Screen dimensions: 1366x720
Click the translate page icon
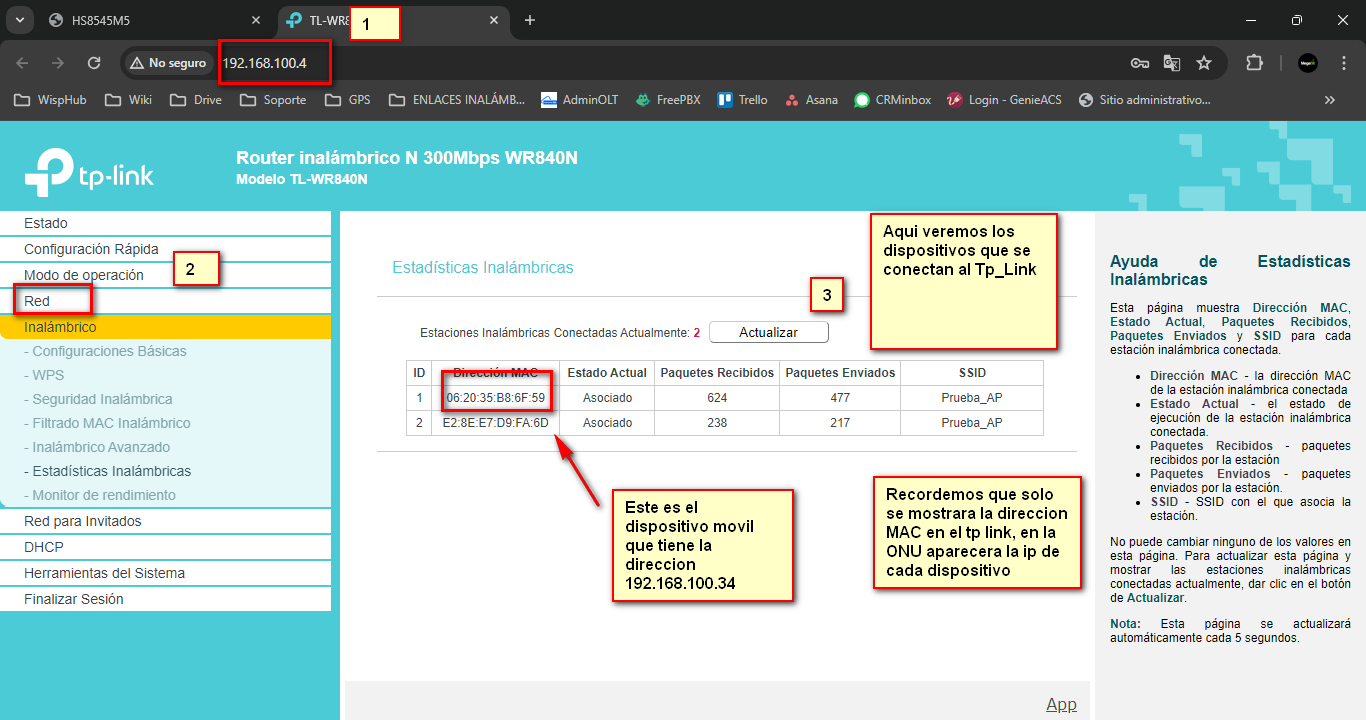[x=1172, y=63]
